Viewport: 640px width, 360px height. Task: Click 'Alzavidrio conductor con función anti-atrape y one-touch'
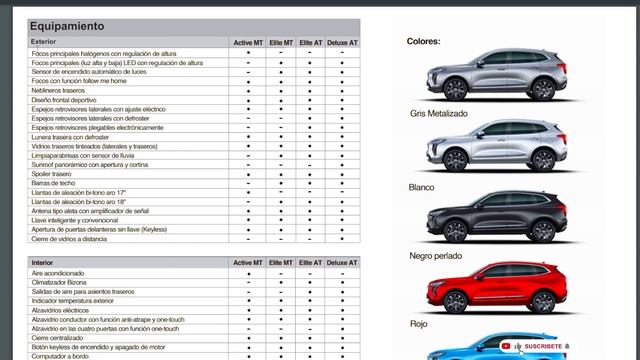(108, 320)
